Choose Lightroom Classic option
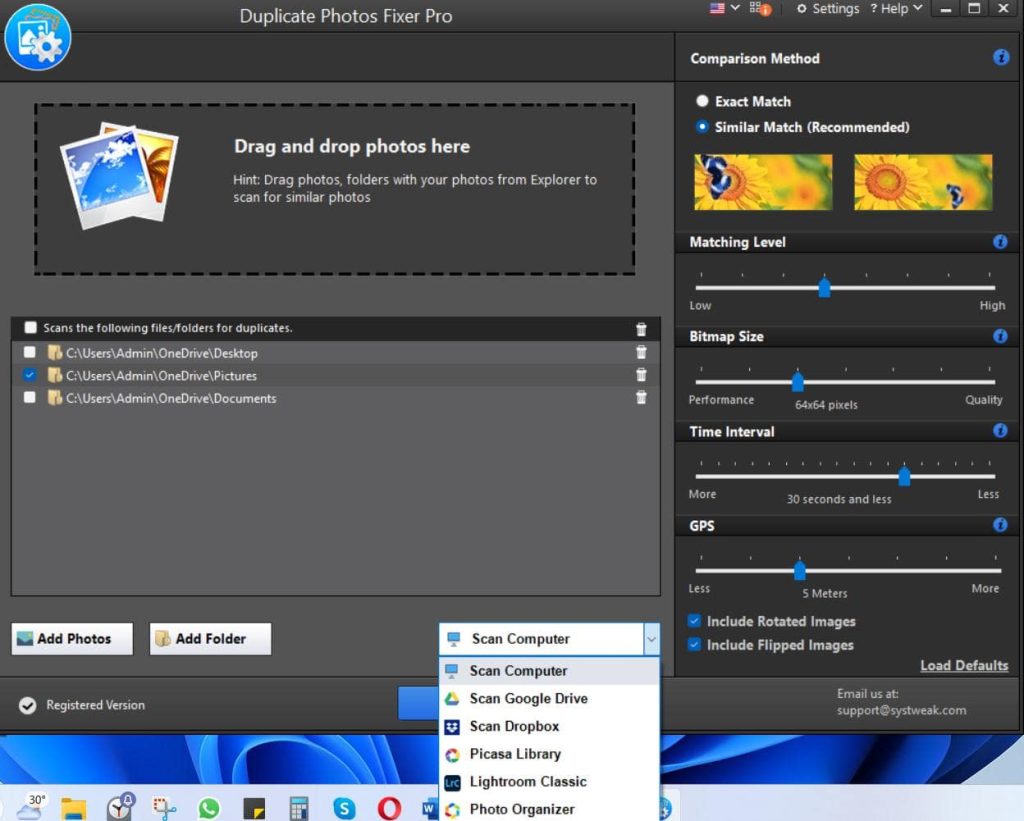Screen dimensions: 1024x821 pos(549,782)
